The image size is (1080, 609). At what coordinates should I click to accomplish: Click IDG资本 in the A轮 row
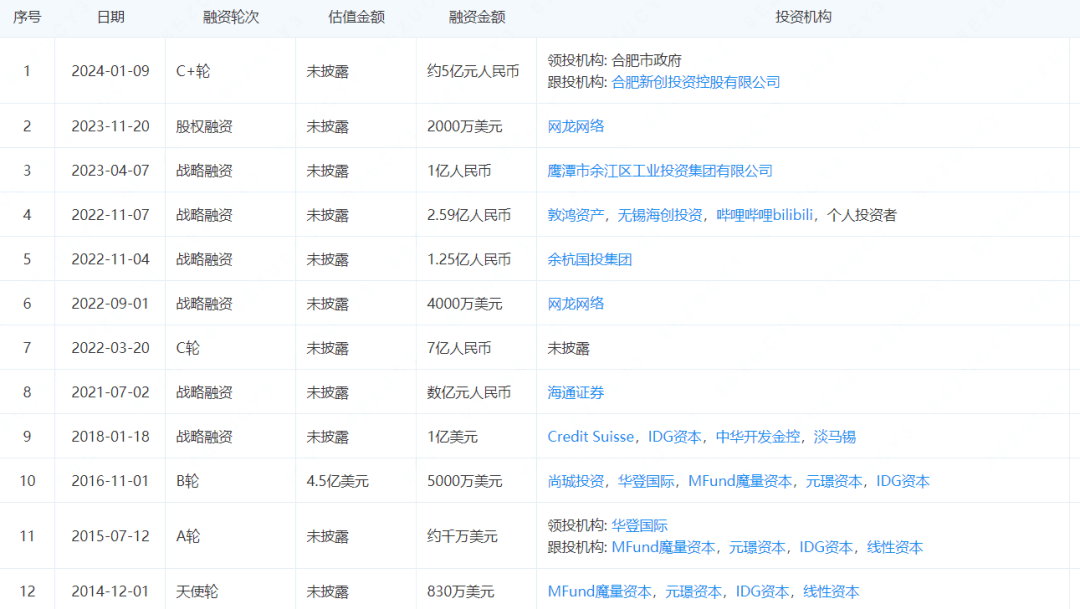826,547
